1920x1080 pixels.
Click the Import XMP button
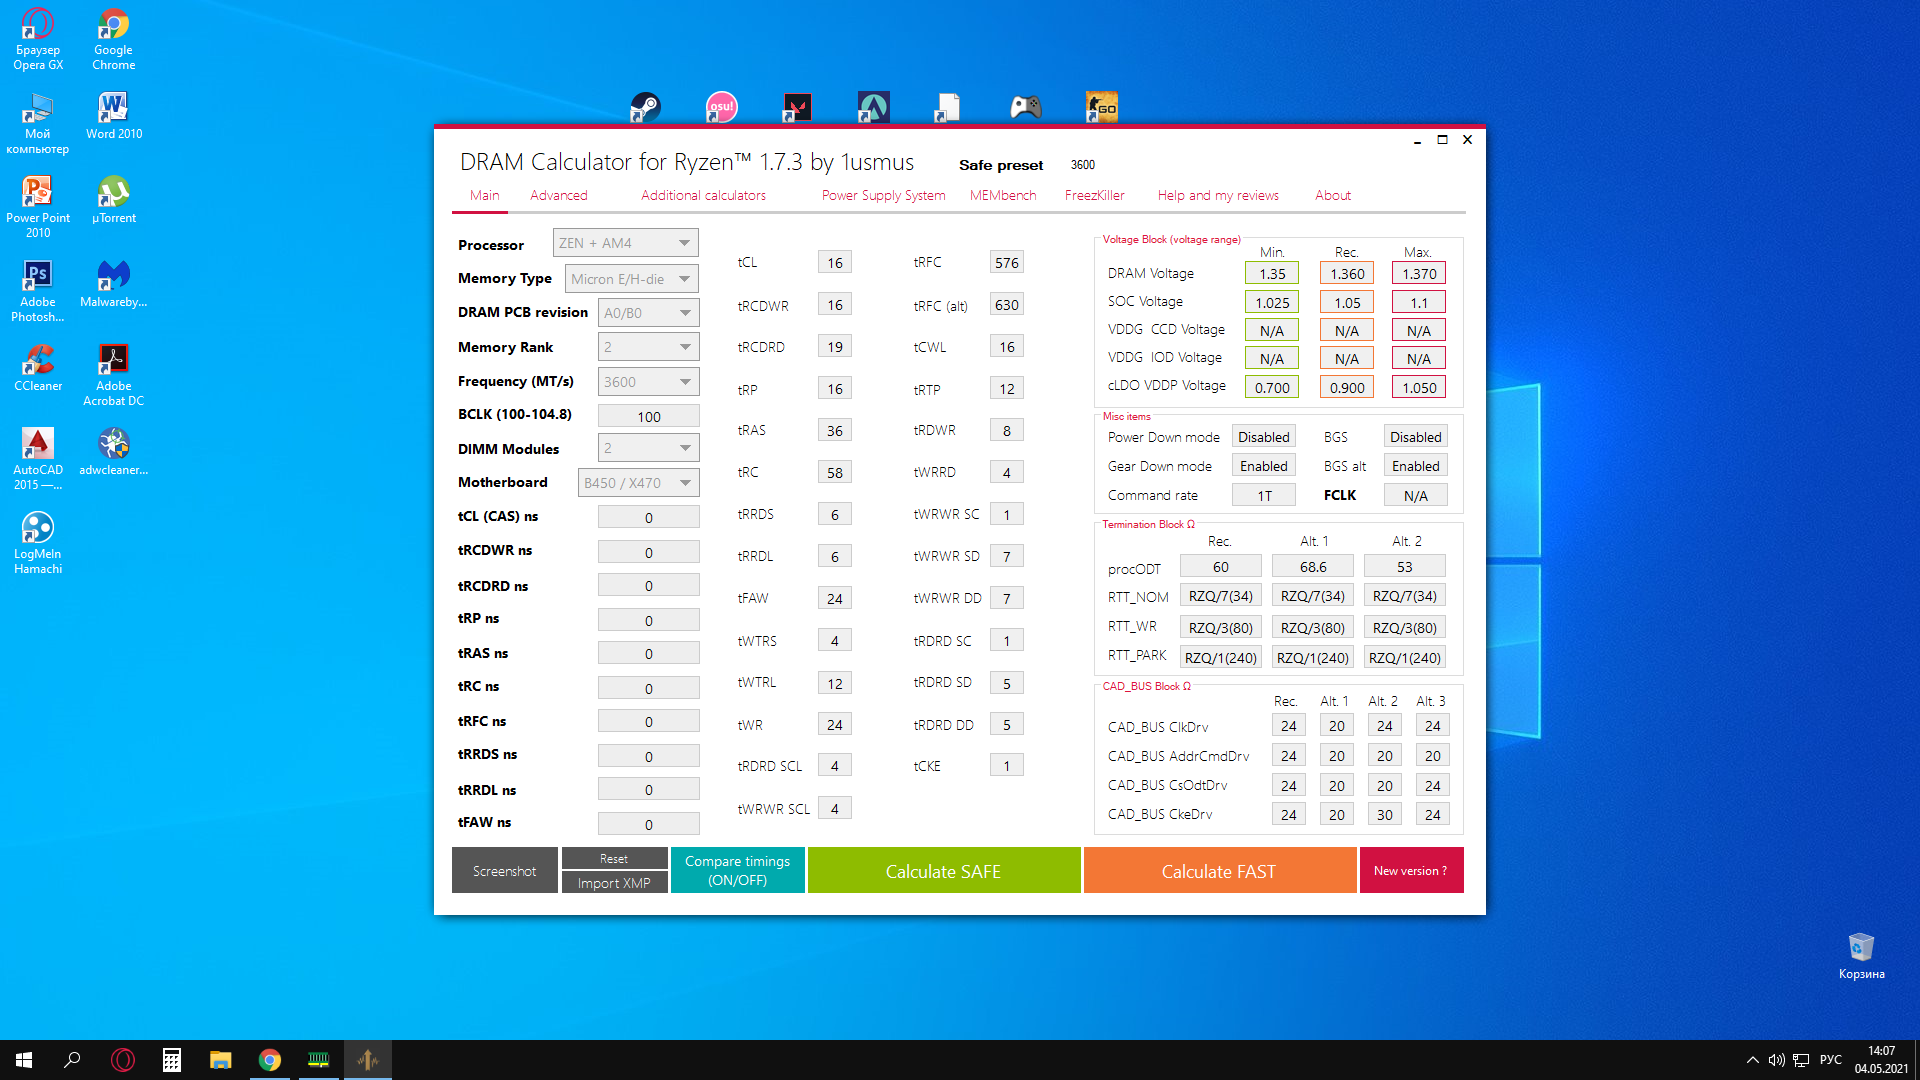coord(614,883)
